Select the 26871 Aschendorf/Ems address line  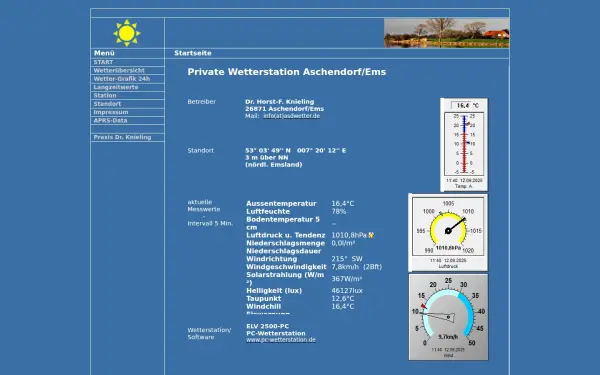[x=285, y=109]
